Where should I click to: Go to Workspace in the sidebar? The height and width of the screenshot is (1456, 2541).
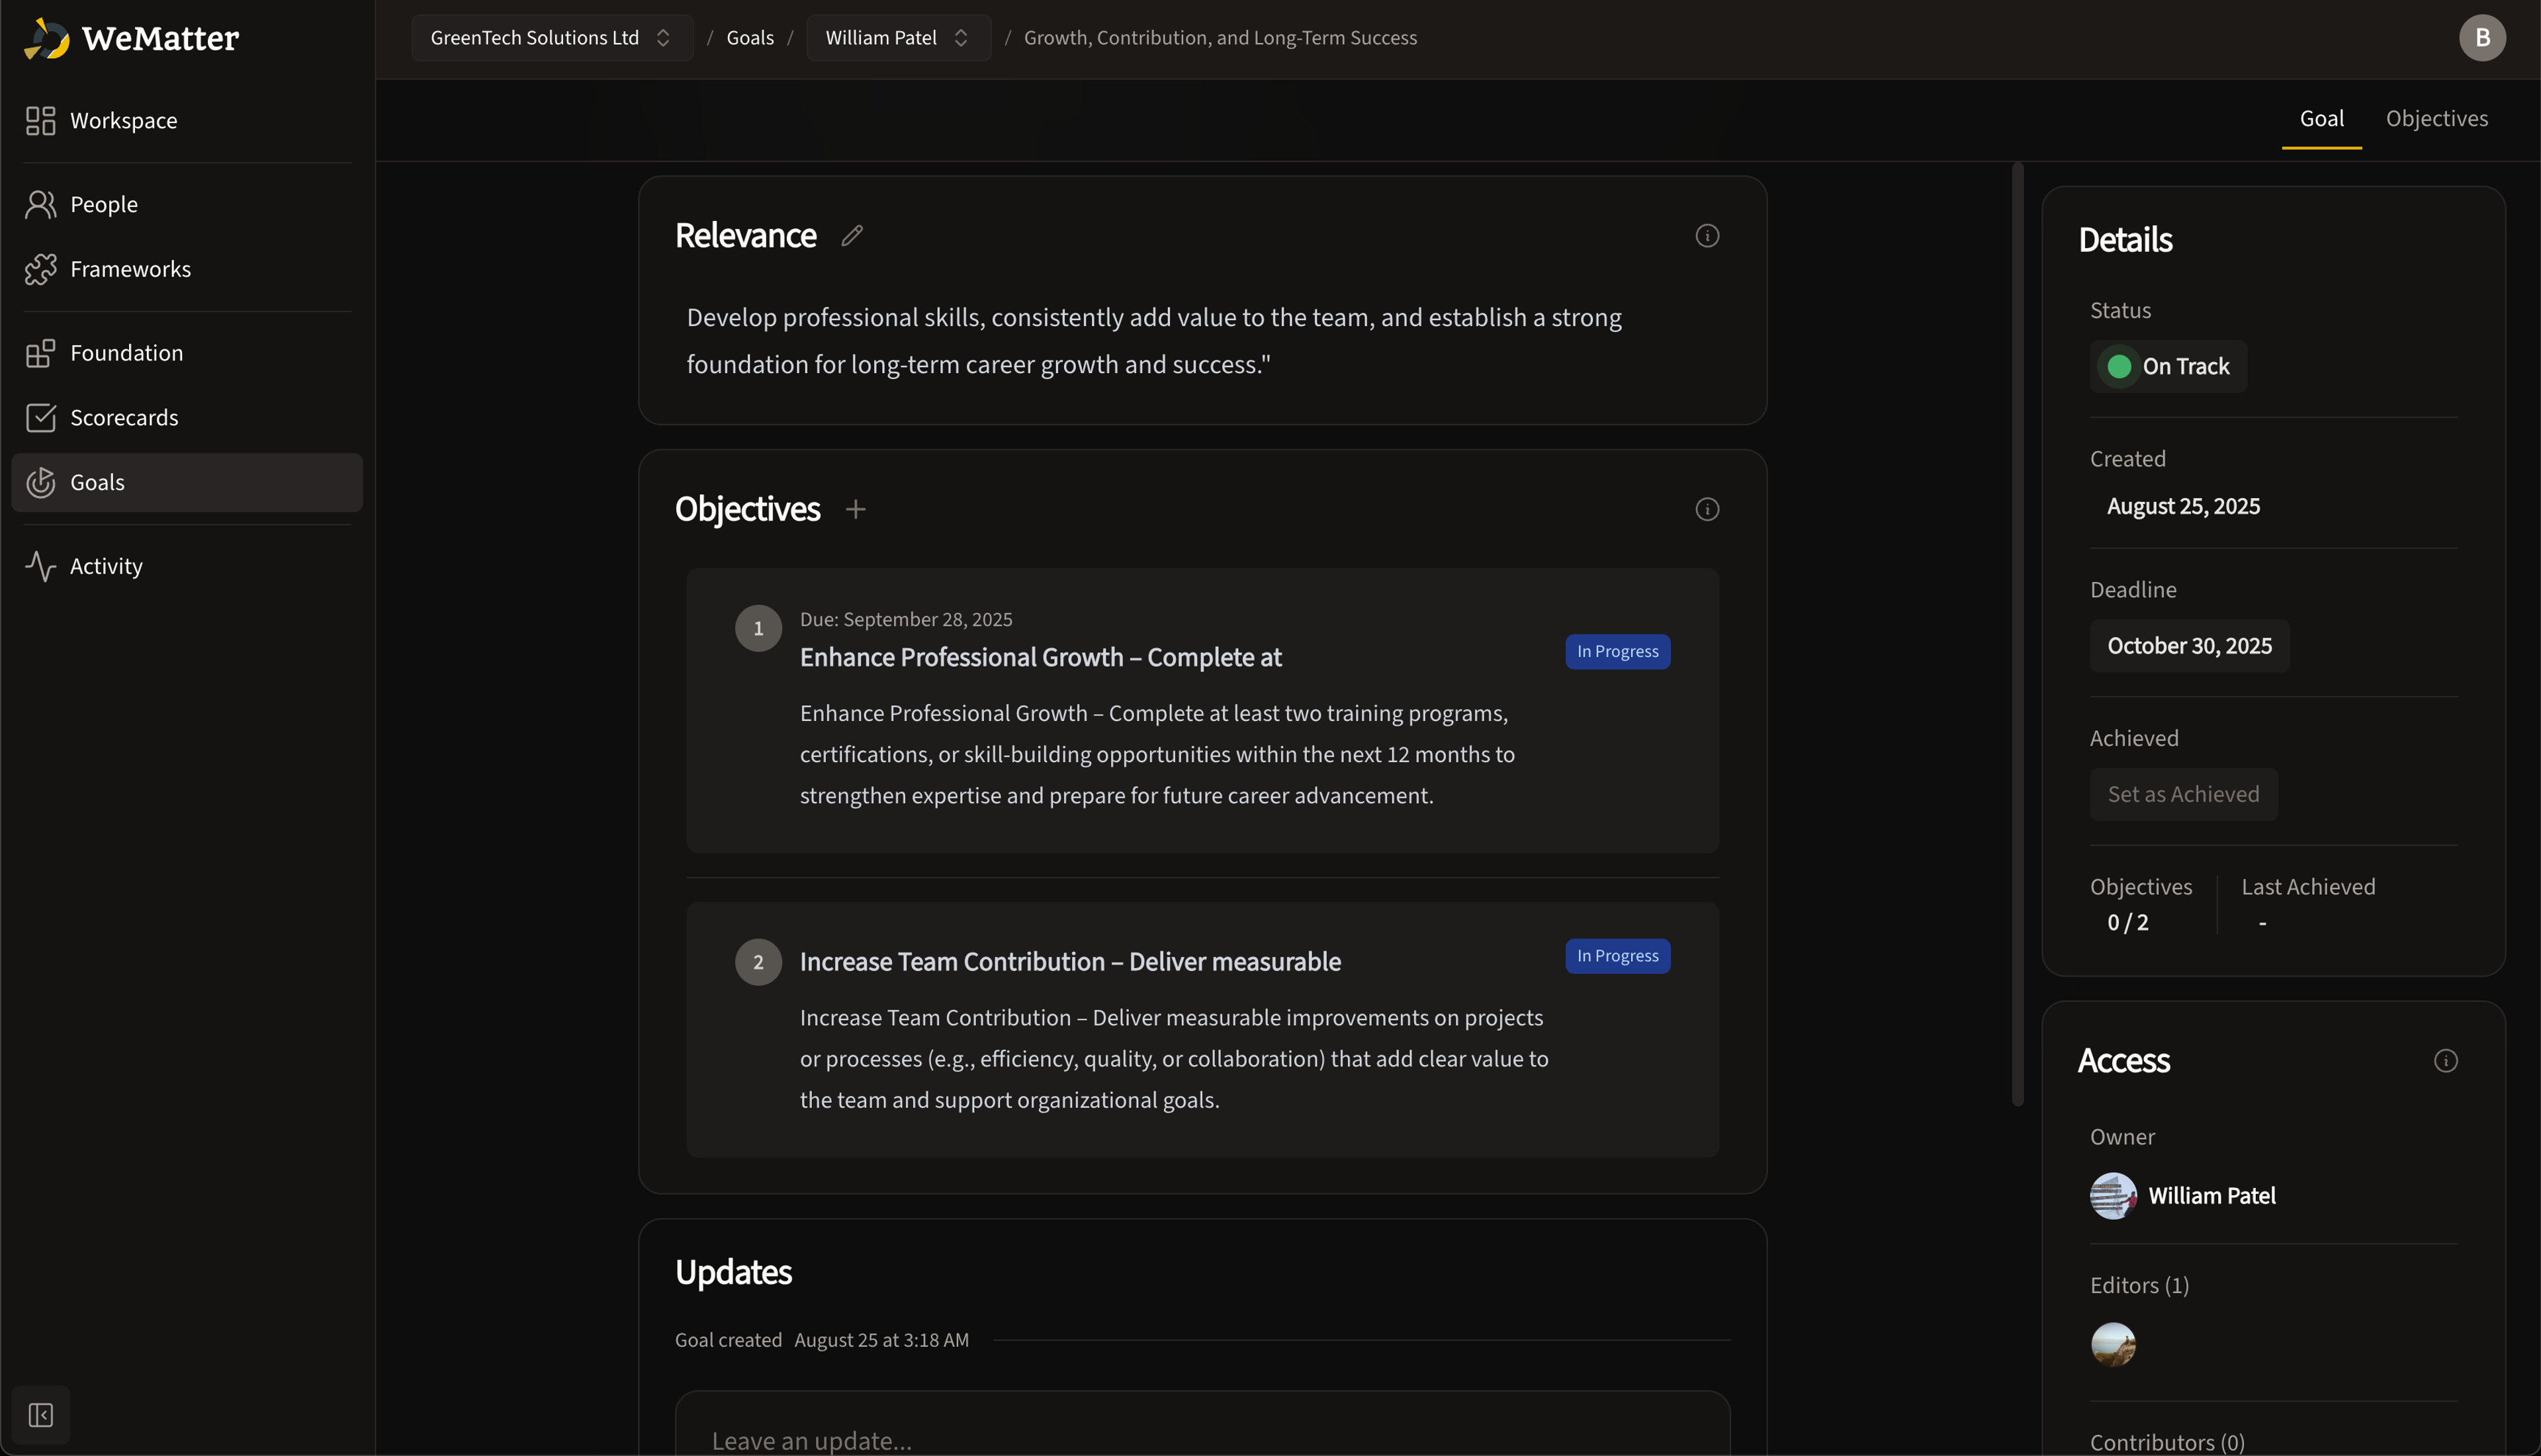tap(187, 121)
